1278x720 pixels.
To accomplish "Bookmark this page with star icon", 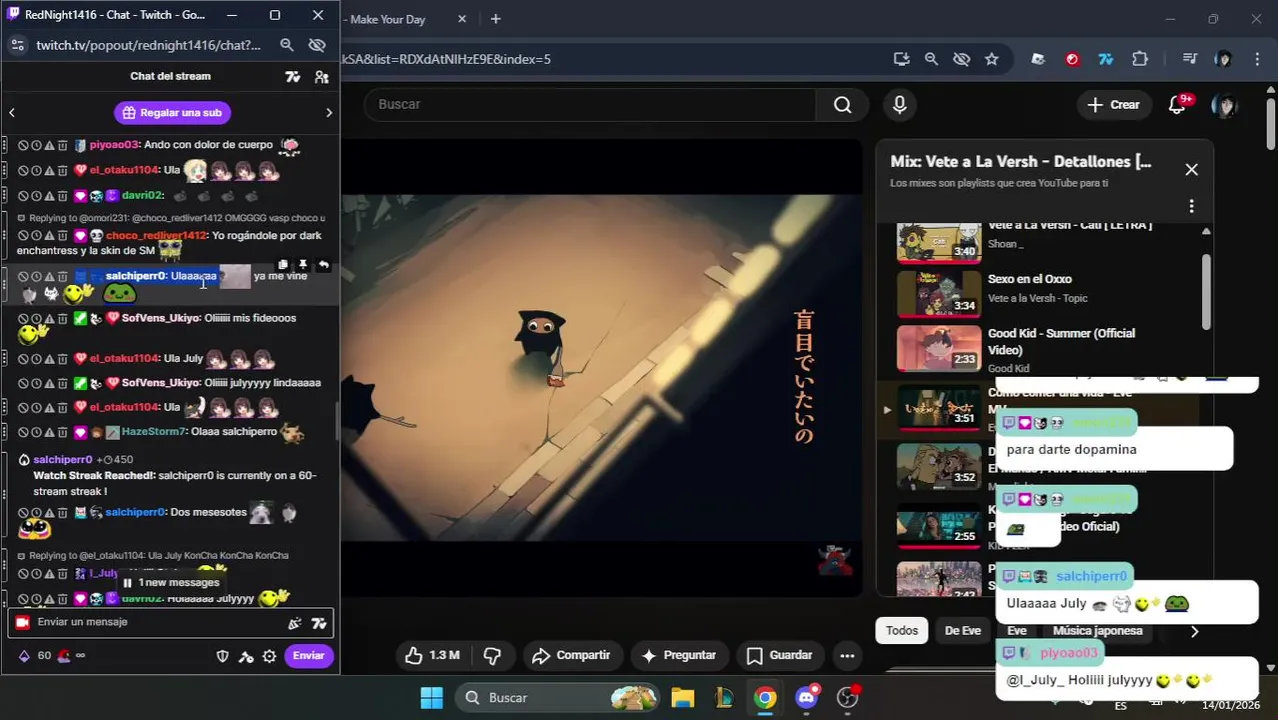I will coord(992,59).
